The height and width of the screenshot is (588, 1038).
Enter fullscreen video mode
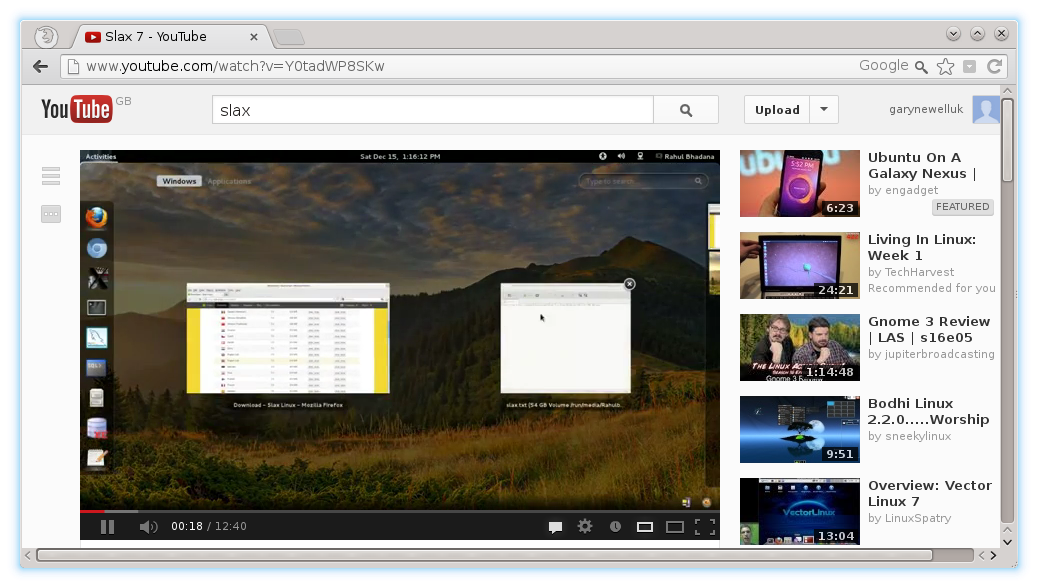coord(705,526)
